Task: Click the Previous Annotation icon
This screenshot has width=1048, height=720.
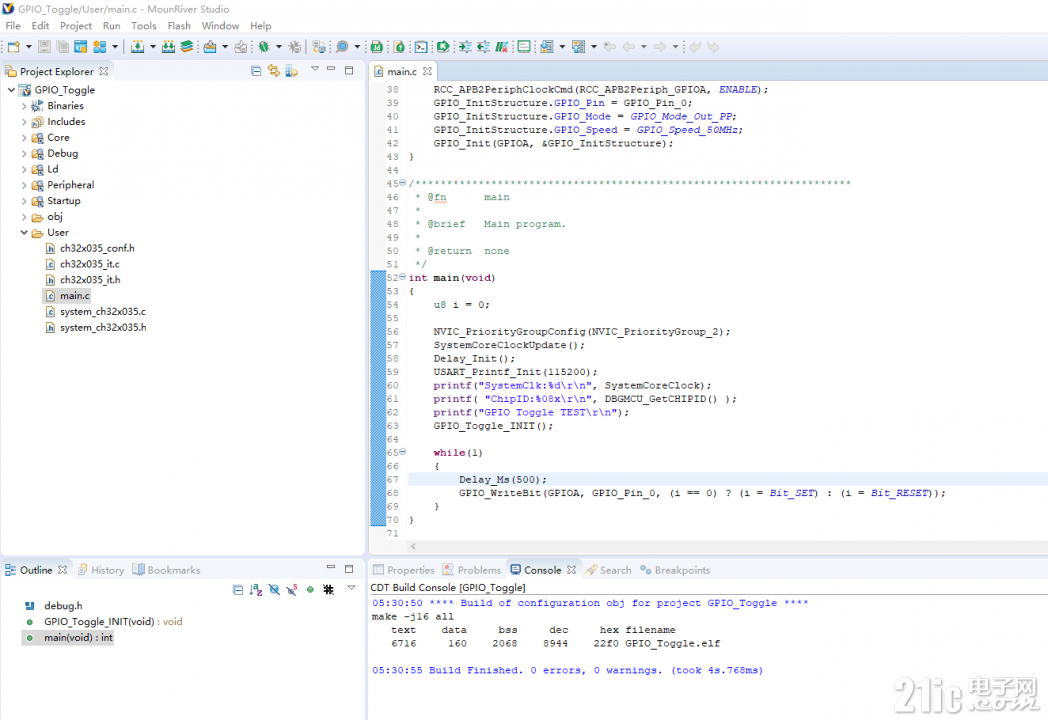Action: [579, 47]
